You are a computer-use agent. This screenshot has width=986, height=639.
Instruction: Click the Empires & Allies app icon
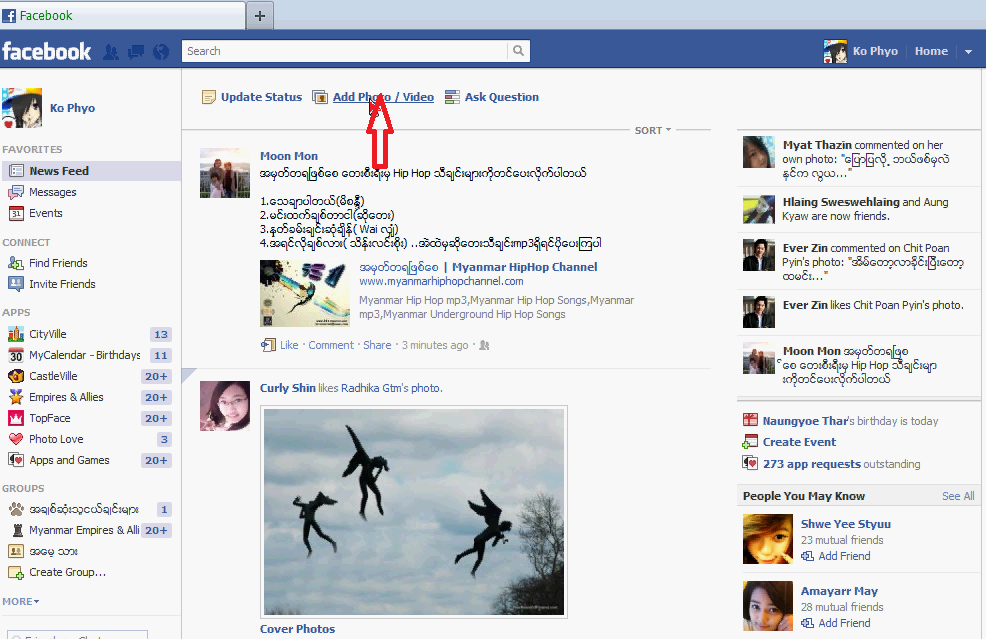pyautogui.click(x=16, y=397)
